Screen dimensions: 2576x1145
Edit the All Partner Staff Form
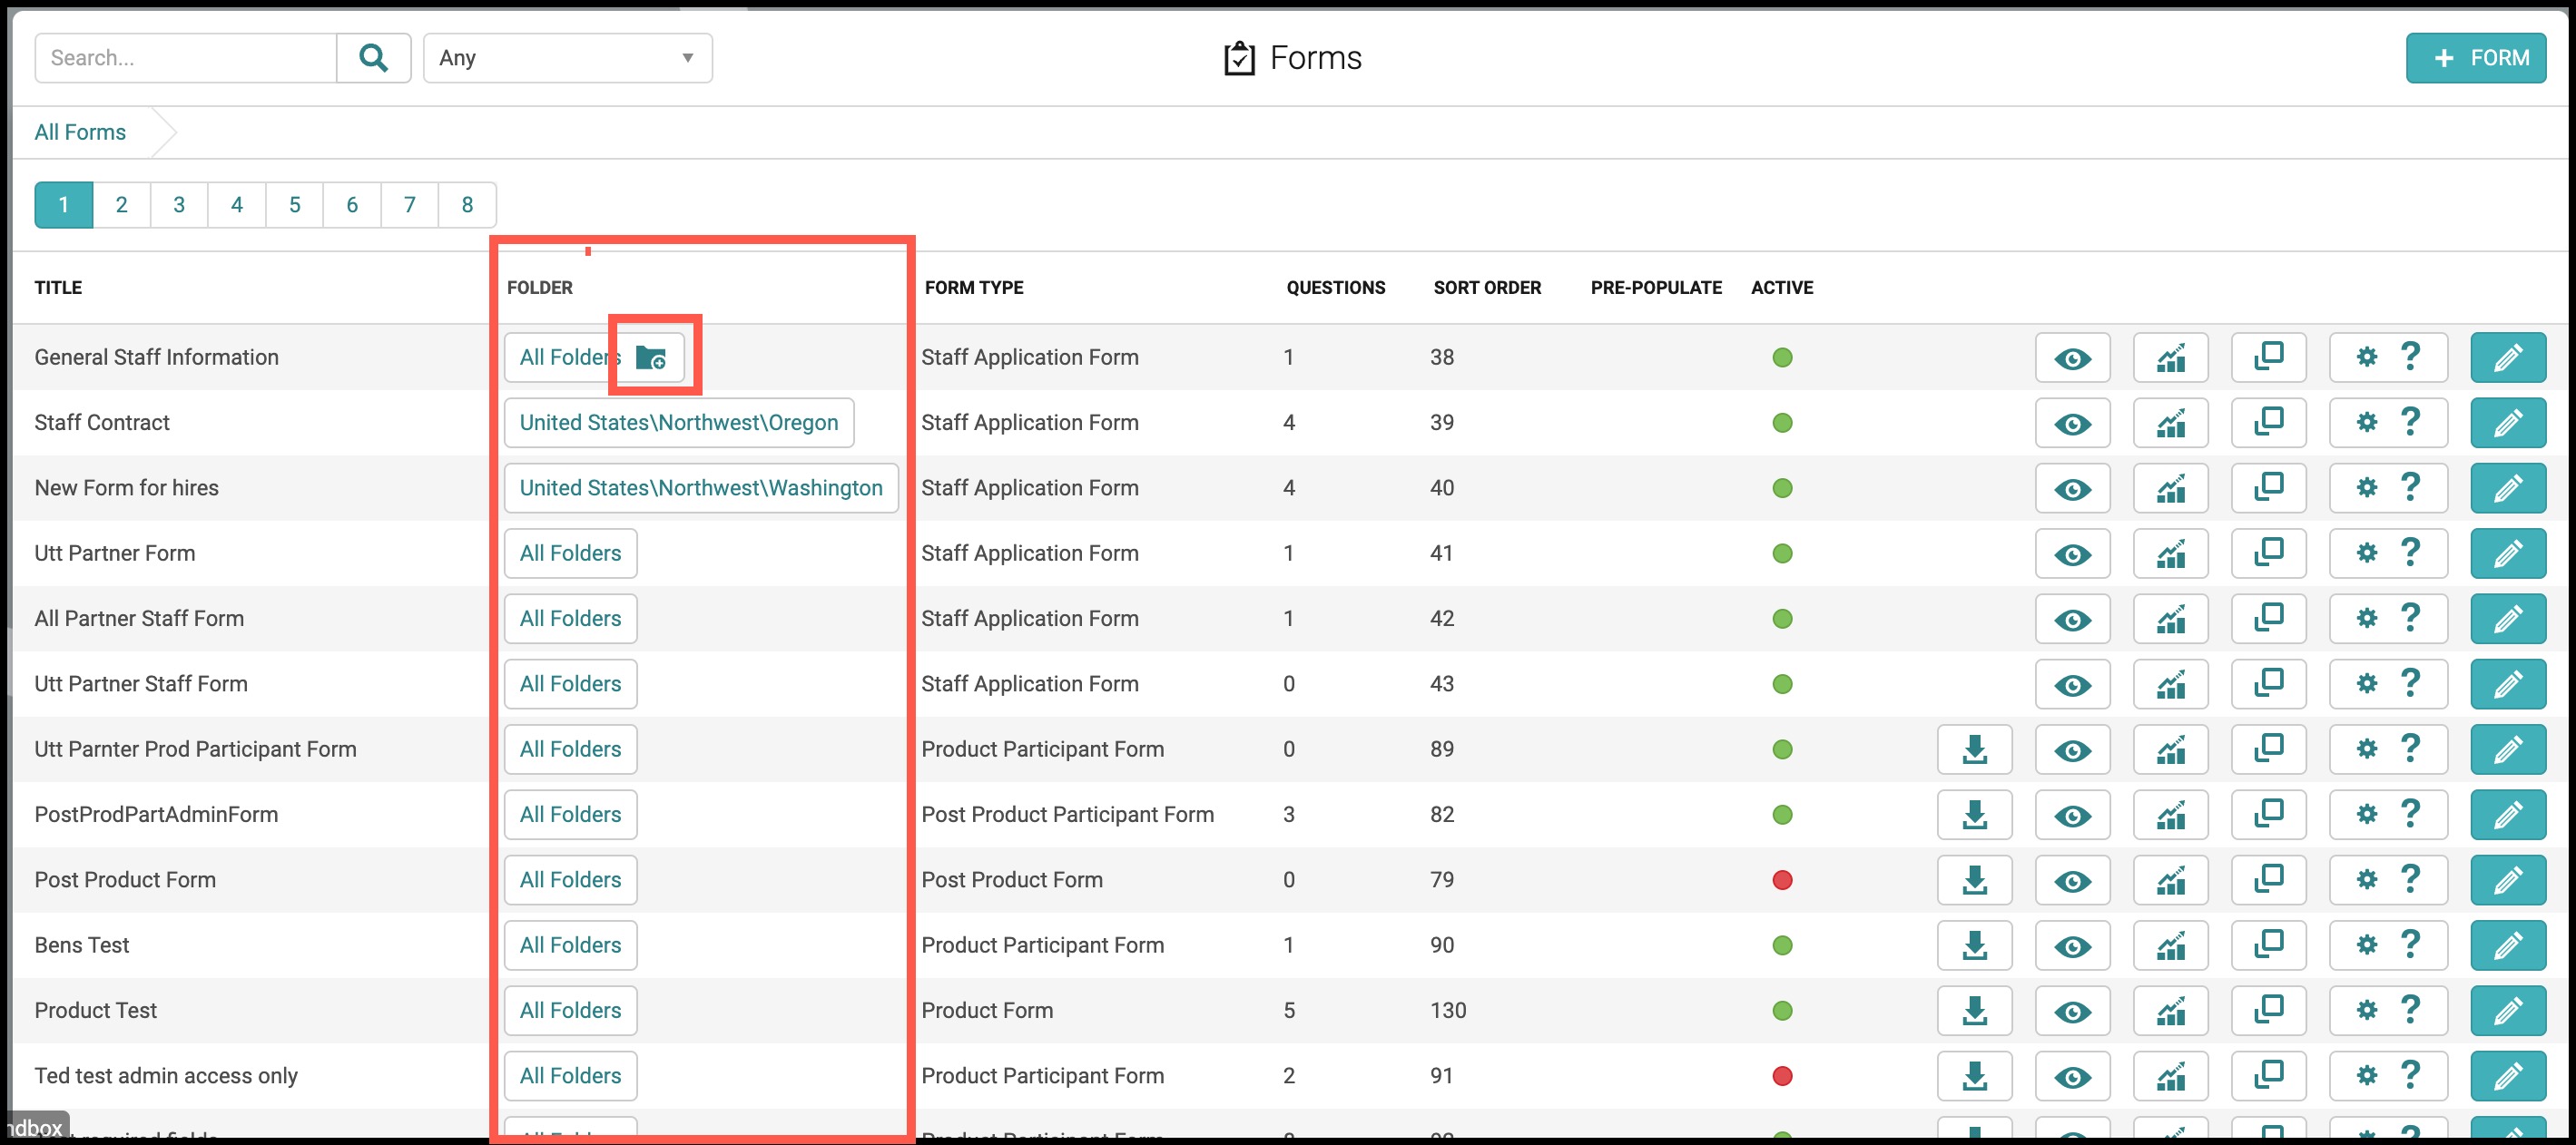(2508, 619)
